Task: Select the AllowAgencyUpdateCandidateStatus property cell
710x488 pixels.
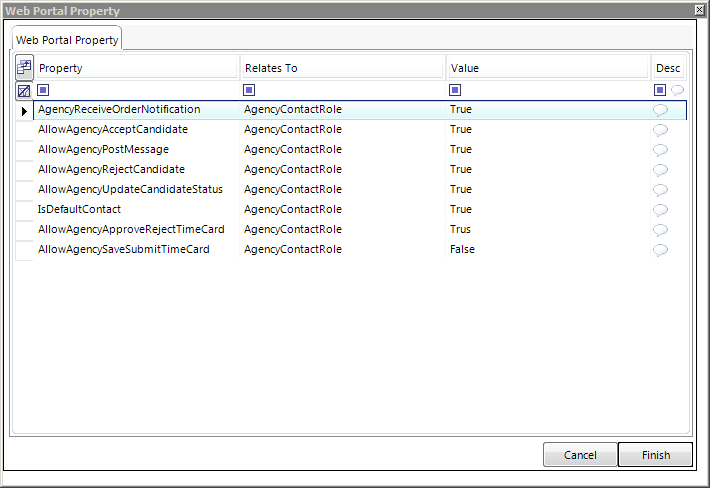Action: (x=136, y=189)
